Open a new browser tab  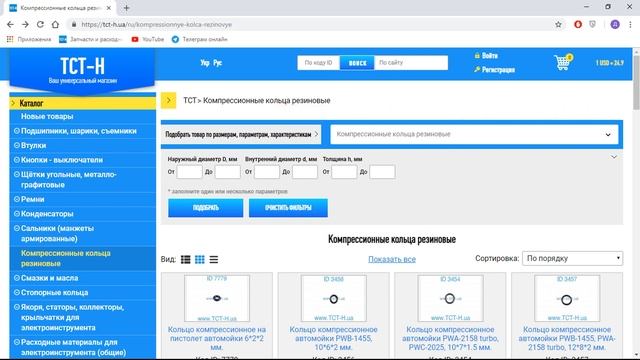127,8
